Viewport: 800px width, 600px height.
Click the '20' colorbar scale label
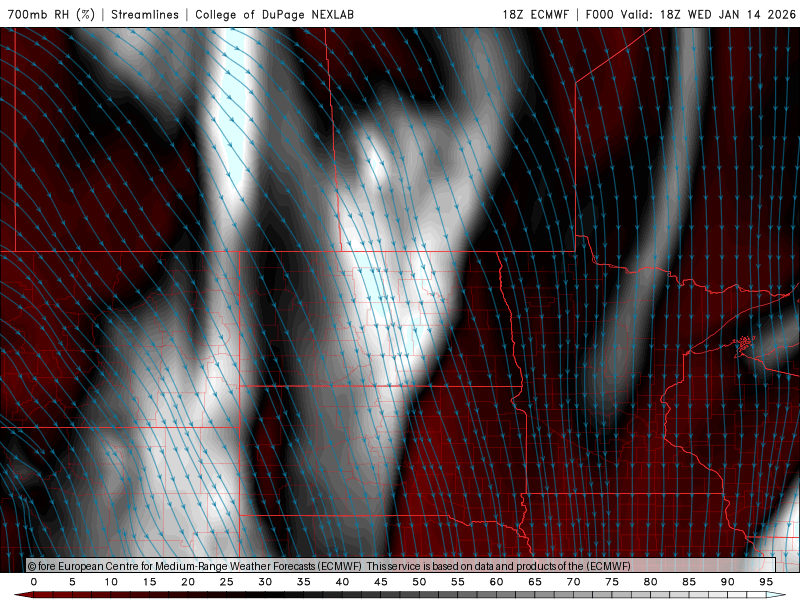coord(188,582)
